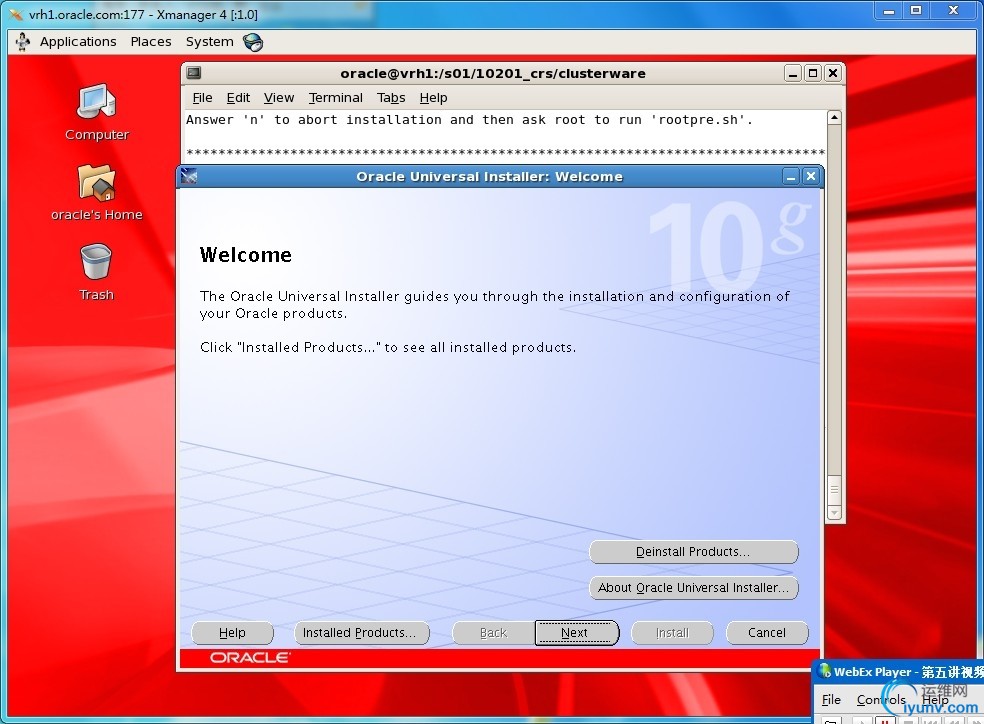Screen dimensions: 984x724
Task: Click the Cancel button
Action: point(766,632)
